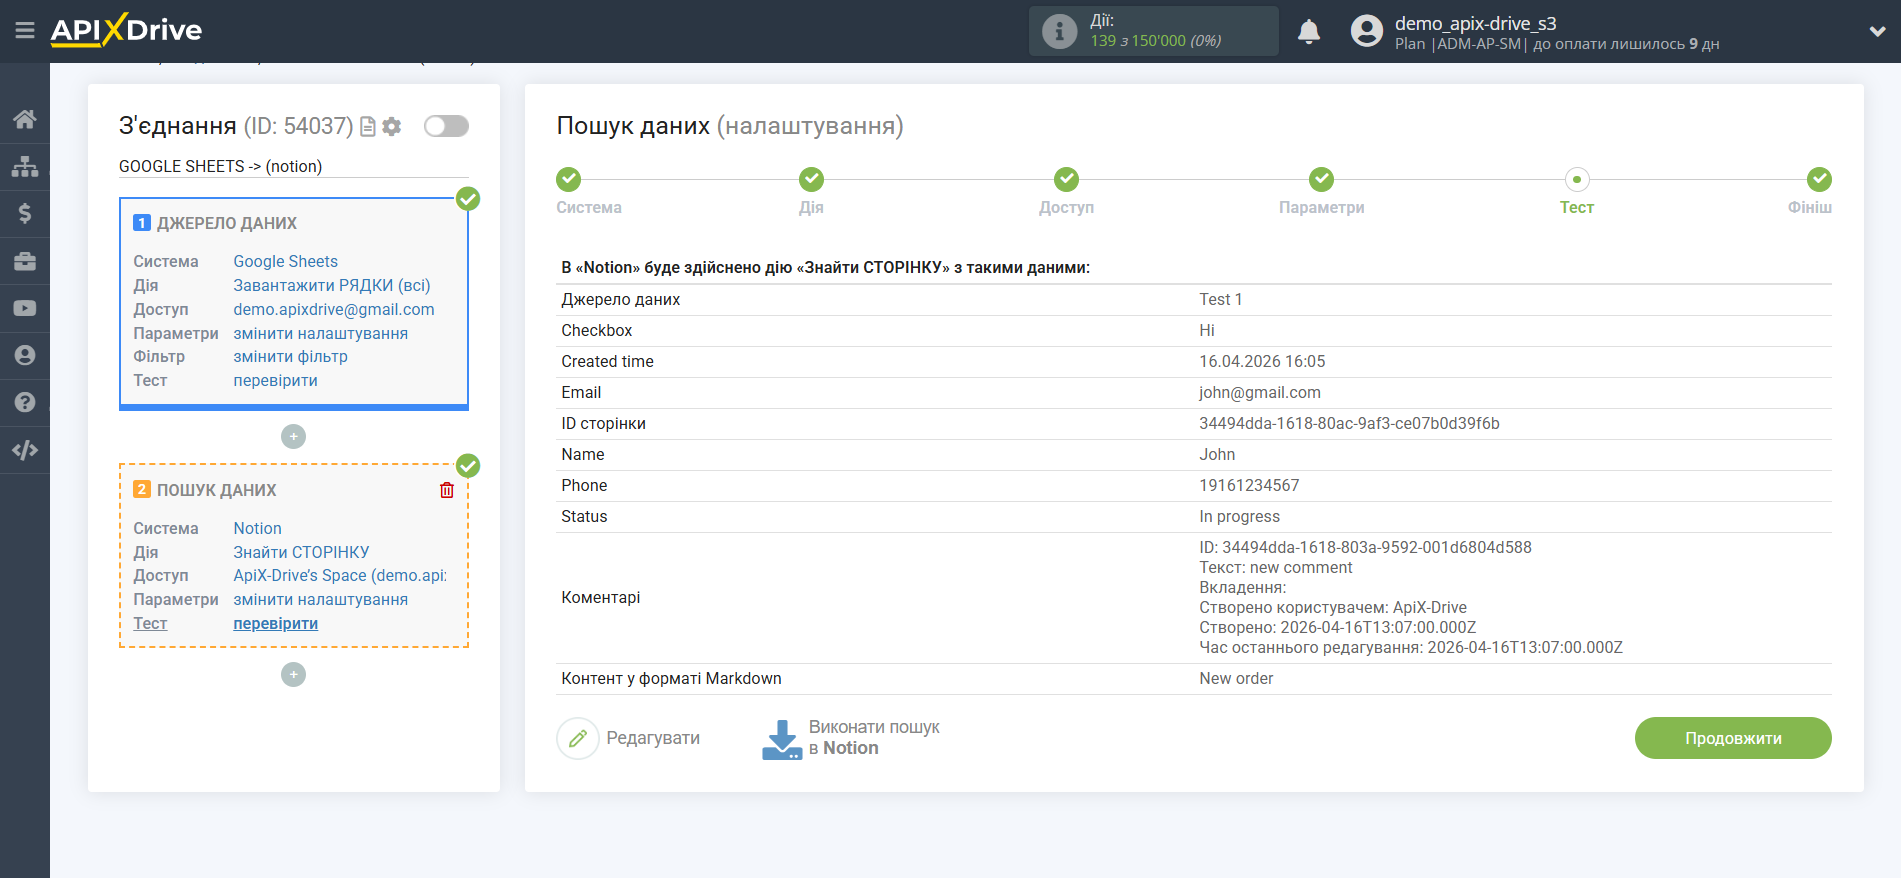
Task: Click the actions counter '139 з 150'000'
Action: [1155, 41]
